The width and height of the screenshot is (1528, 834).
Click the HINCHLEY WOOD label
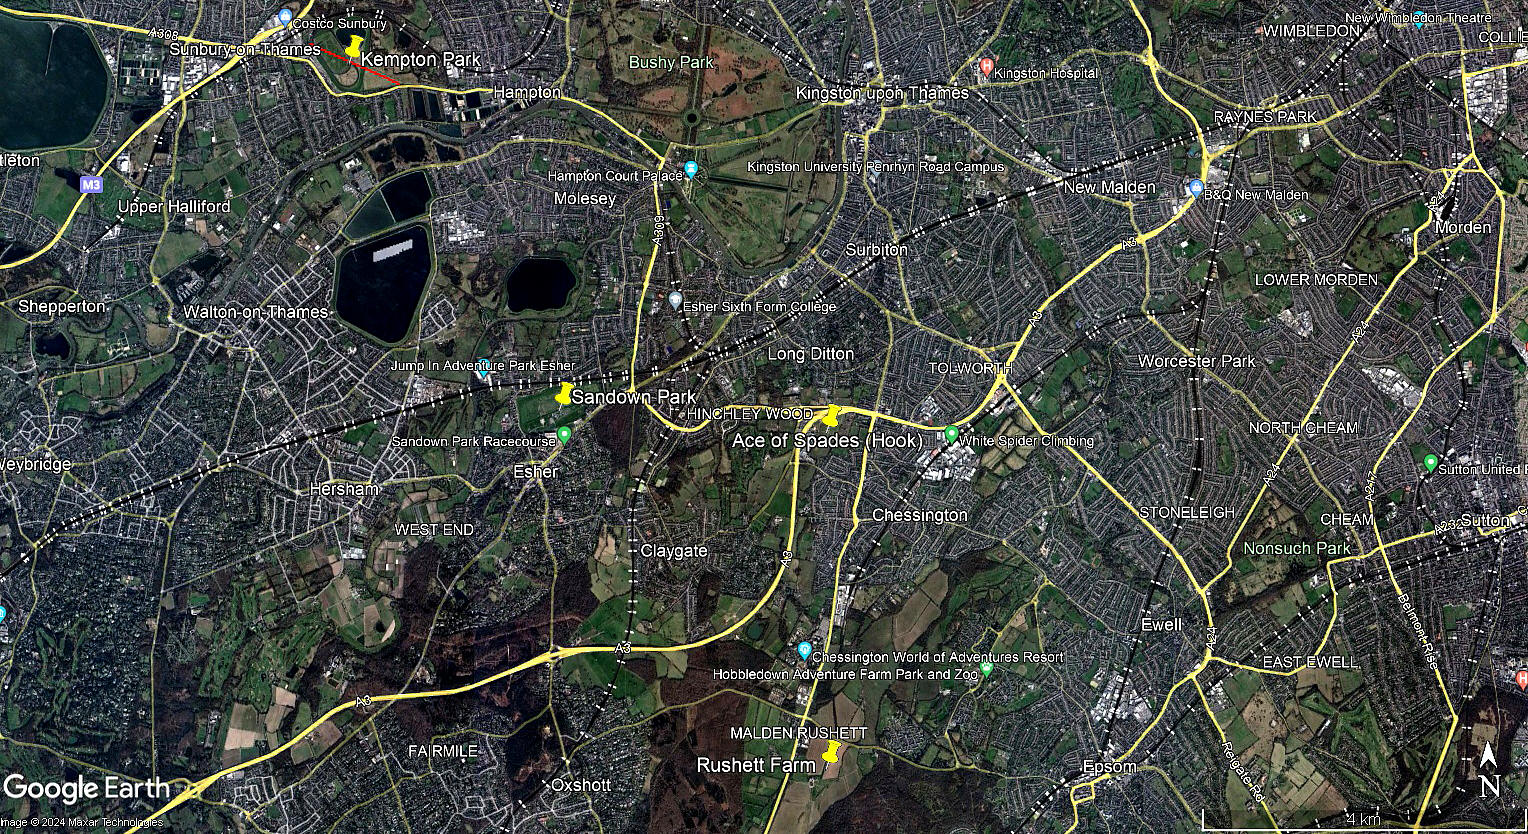(751, 414)
